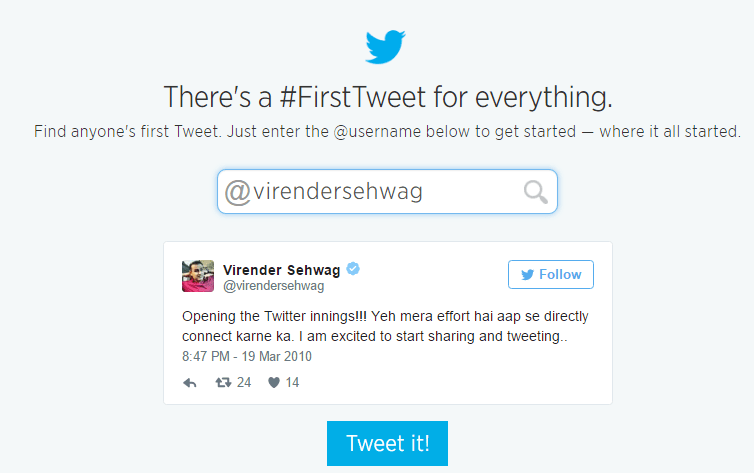Open the @virendersehwag handle link in the tweet card
The height and width of the screenshot is (473, 754).
(274, 286)
